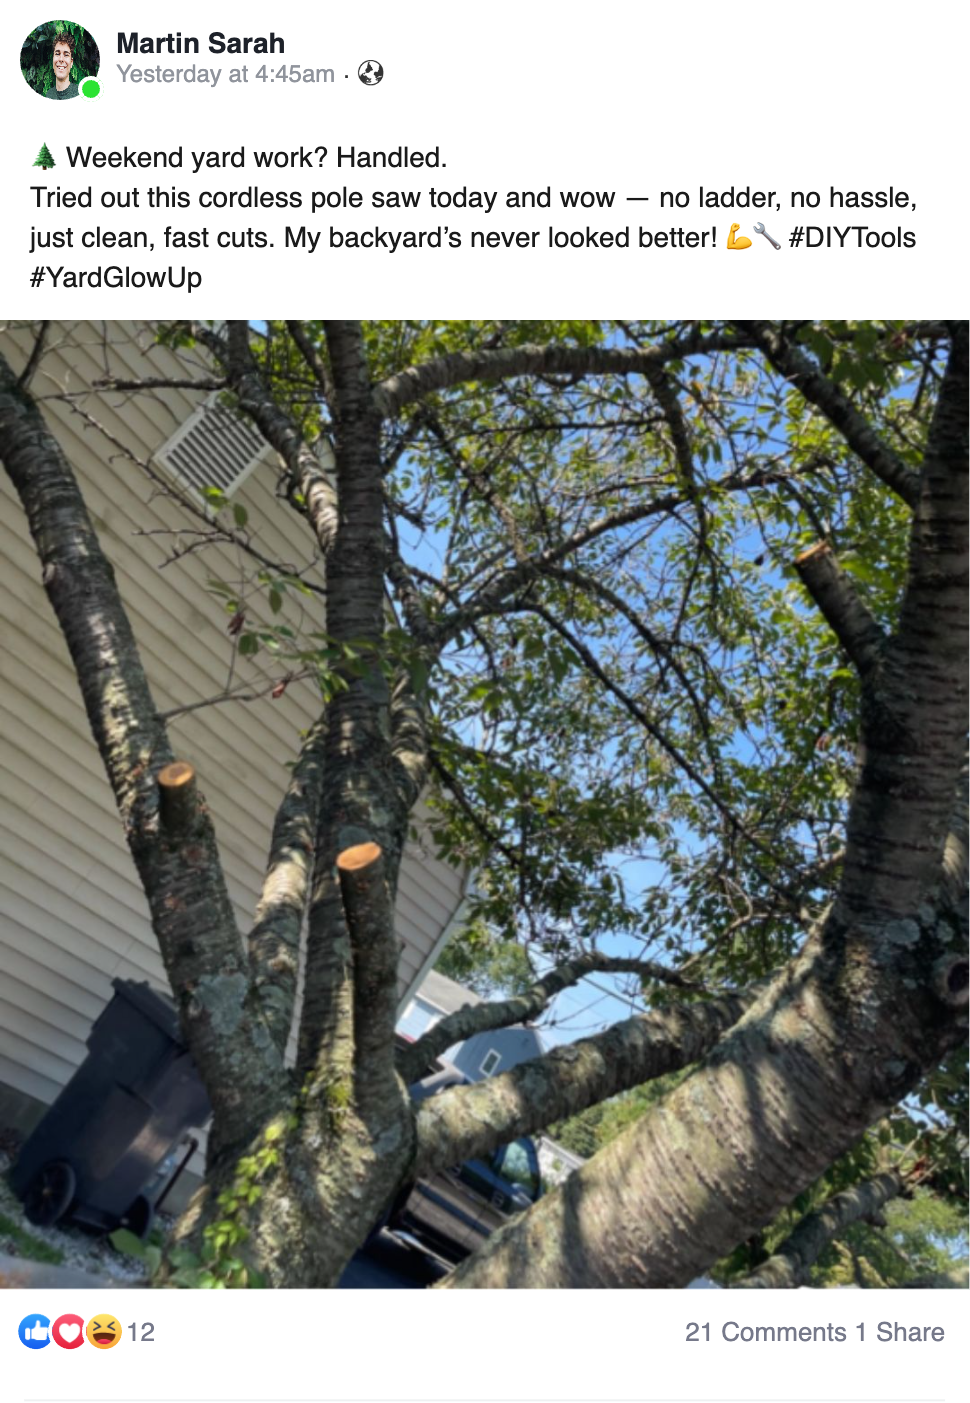Open the pruned tree photo
This screenshot has width=970, height=1403.
tap(485, 804)
